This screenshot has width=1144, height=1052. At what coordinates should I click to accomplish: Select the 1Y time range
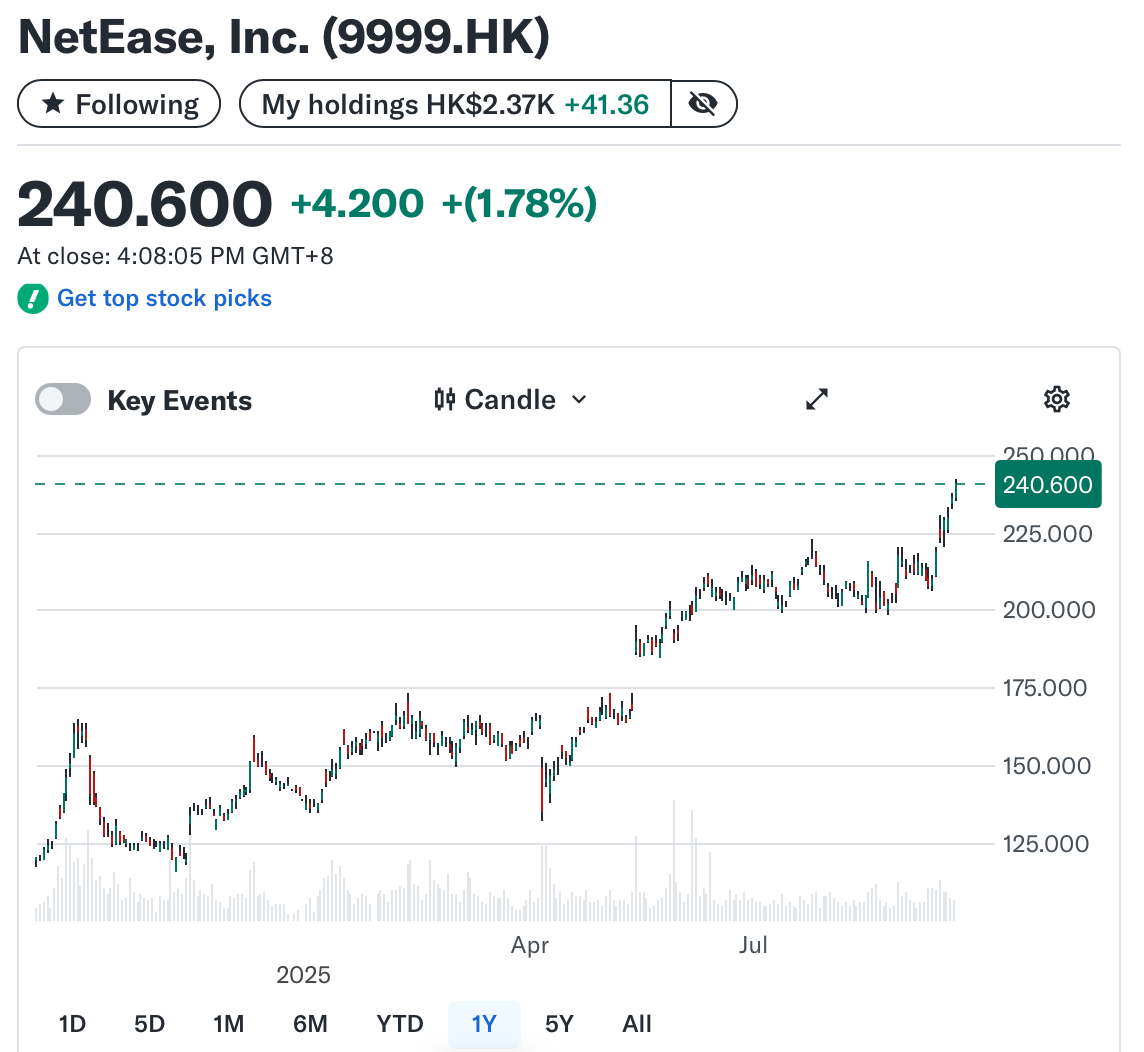484,1024
